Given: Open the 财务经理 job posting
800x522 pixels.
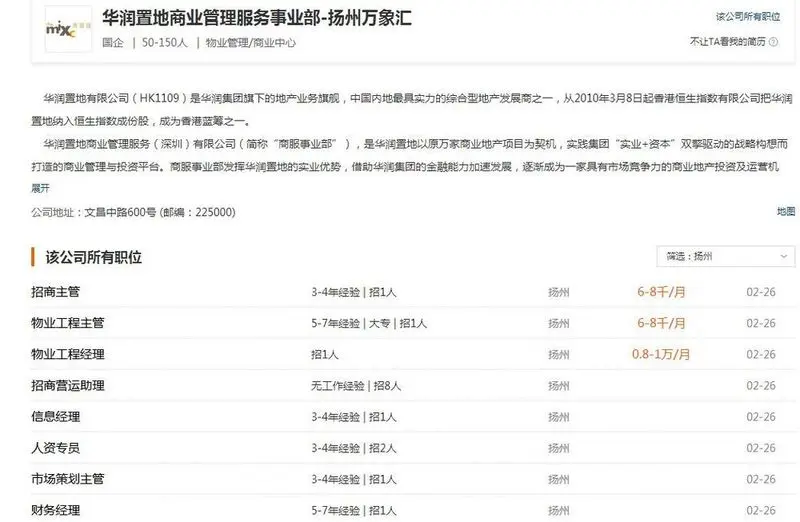Looking at the screenshot, I should tap(56, 510).
